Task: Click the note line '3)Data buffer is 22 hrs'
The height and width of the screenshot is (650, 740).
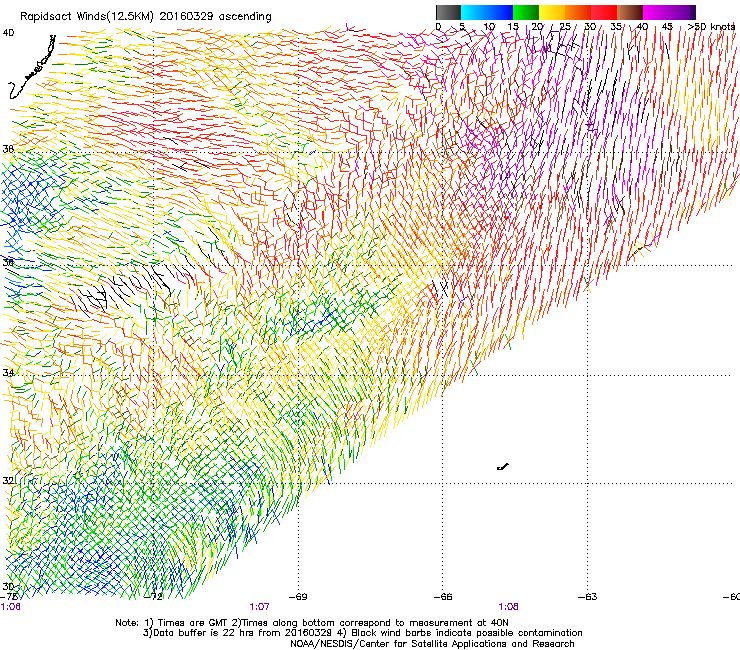Action: pyautogui.click(x=362, y=633)
